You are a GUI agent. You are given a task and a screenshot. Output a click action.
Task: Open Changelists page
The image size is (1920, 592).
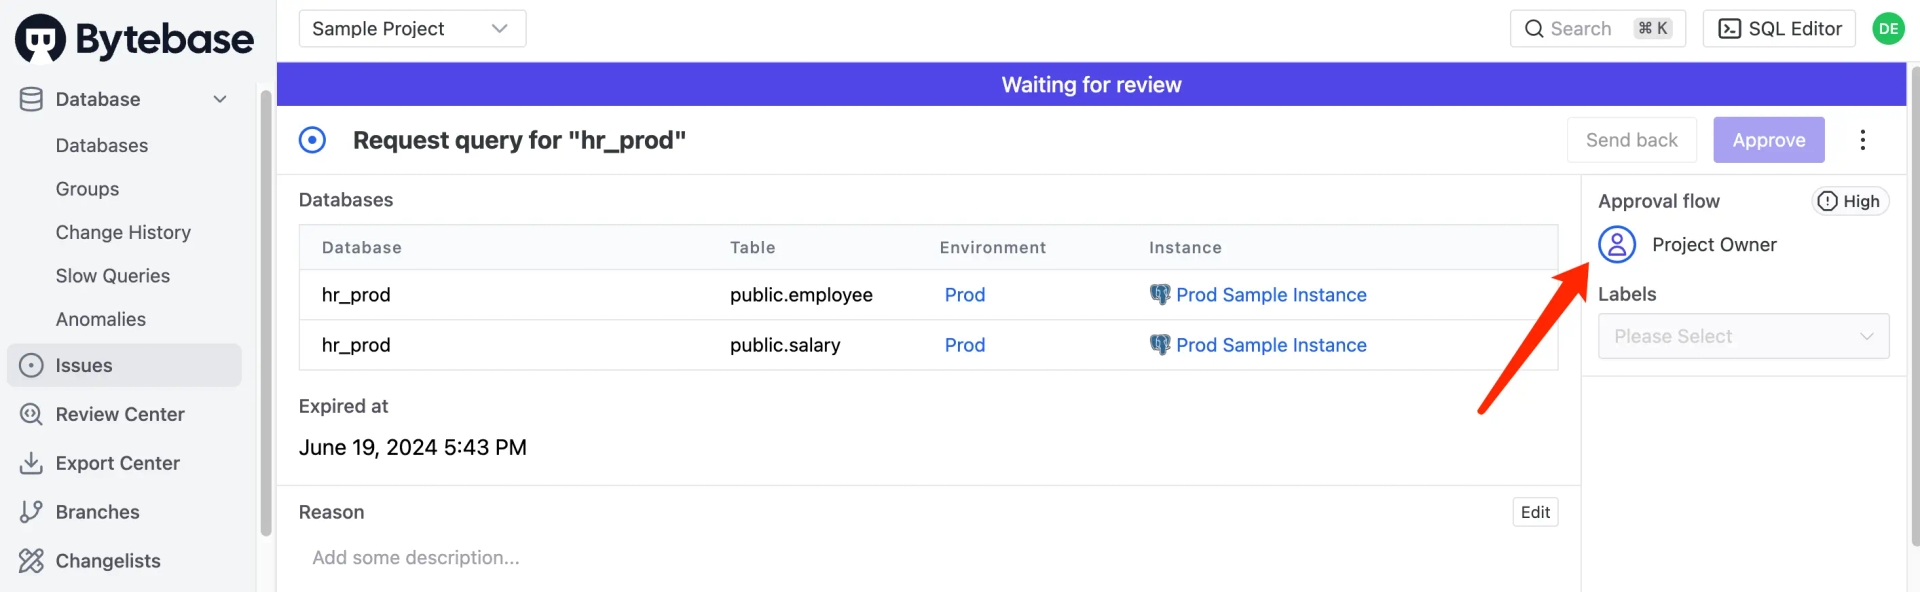[x=108, y=561]
